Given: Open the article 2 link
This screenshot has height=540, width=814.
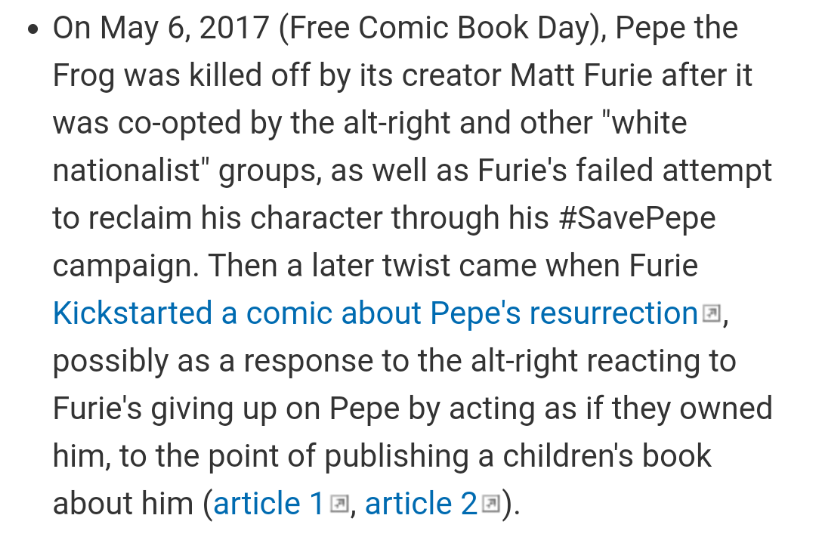Looking at the screenshot, I should pyautogui.click(x=421, y=504).
